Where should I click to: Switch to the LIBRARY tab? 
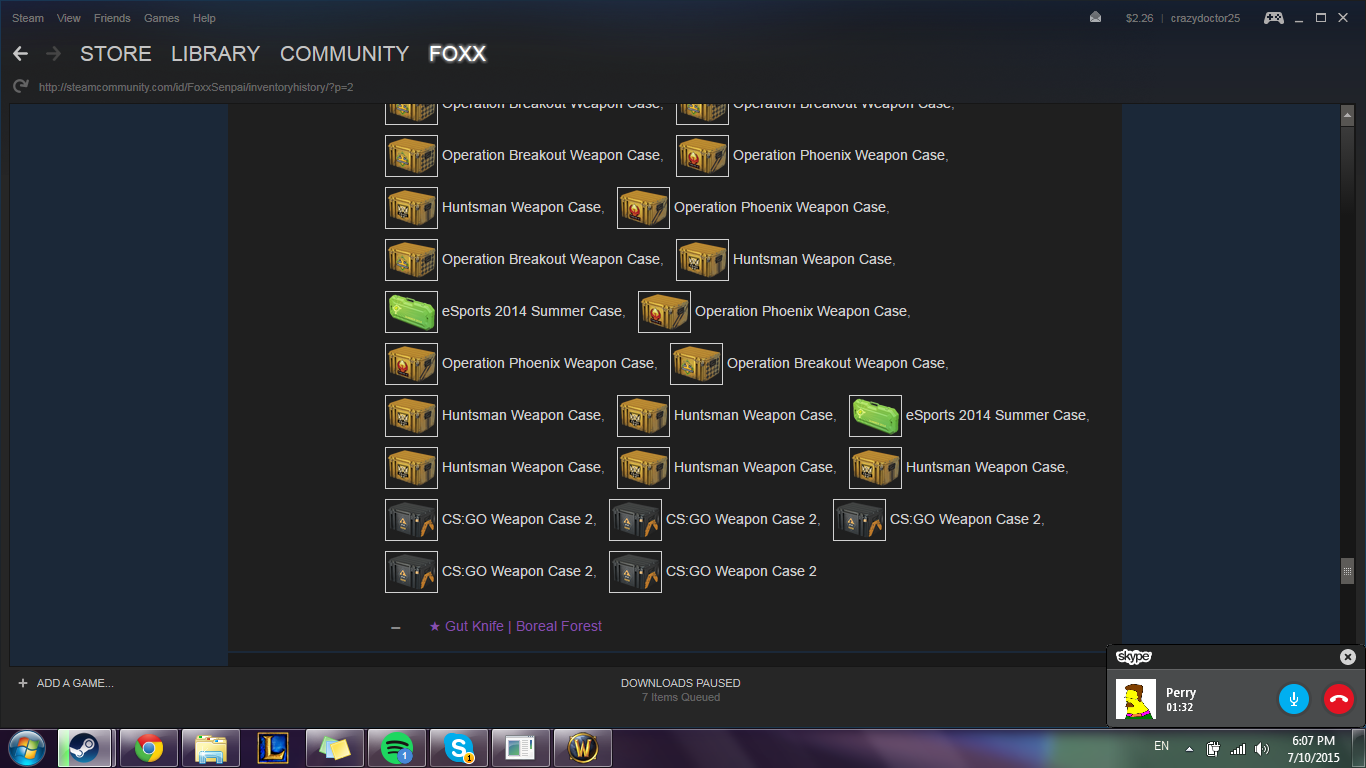215,54
